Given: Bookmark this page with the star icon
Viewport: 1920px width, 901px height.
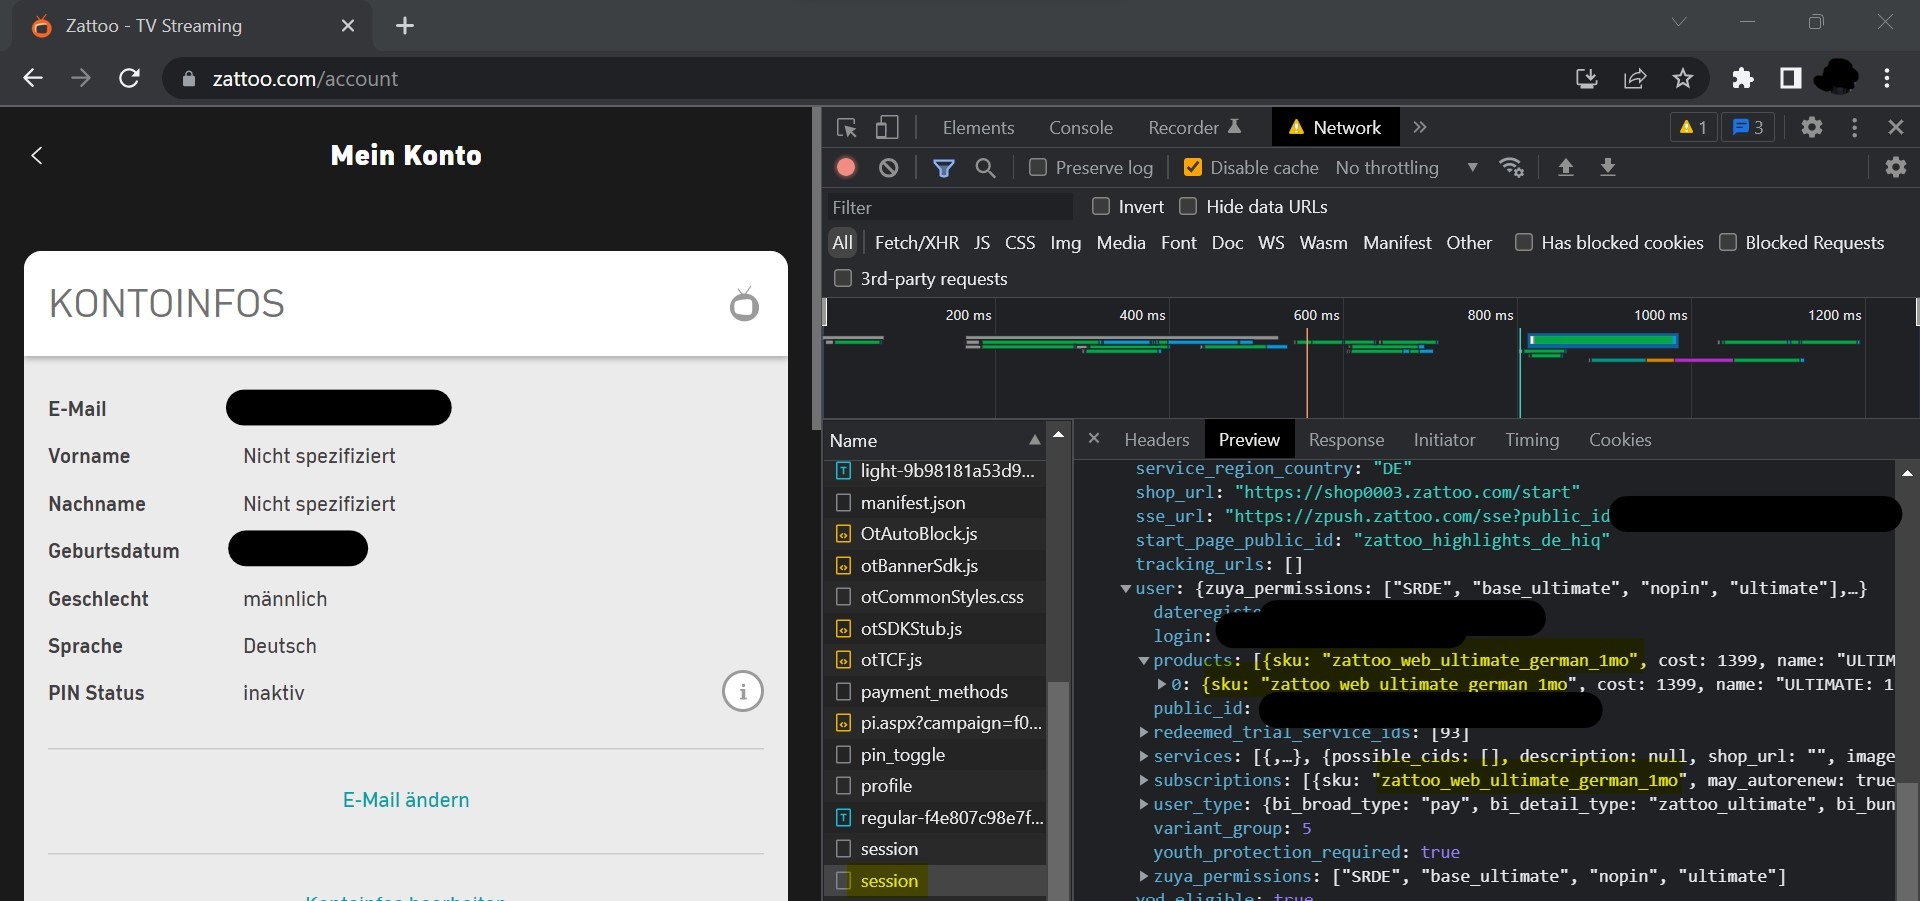Looking at the screenshot, I should click(1683, 78).
